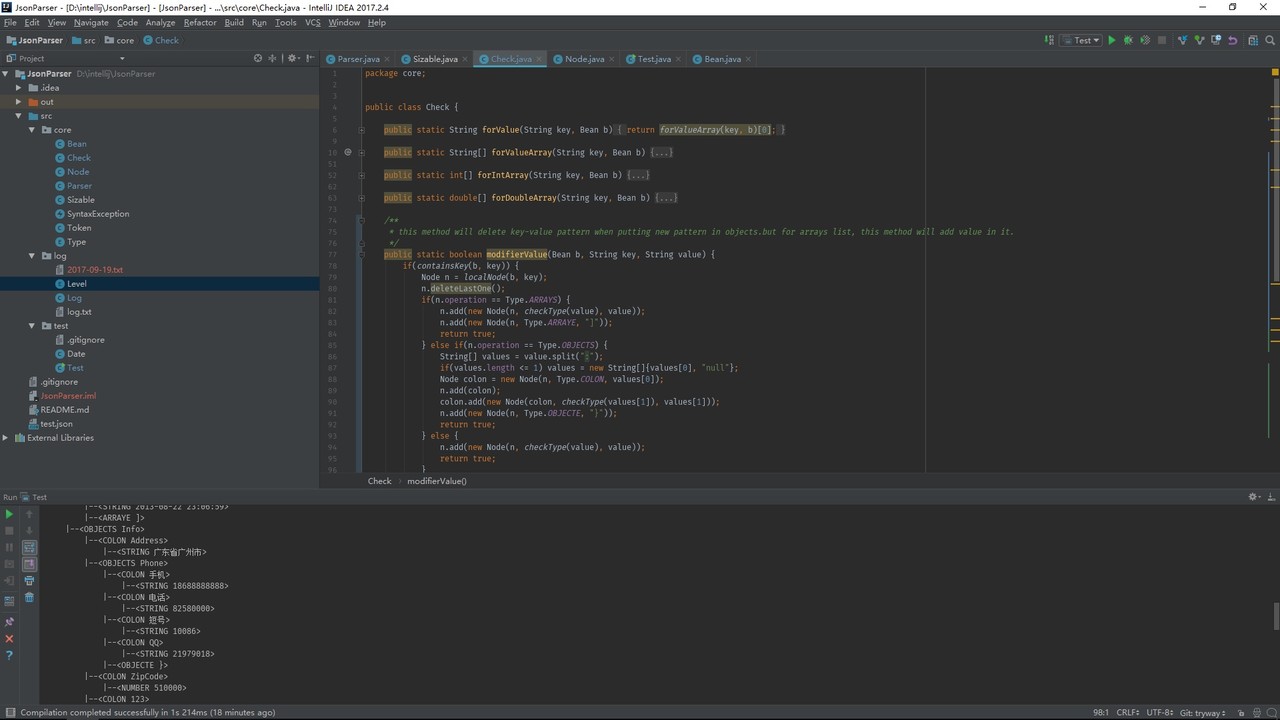Image resolution: width=1280 pixels, height=720 pixels.
Task: Start Debug for the Test configuration
Action: 1128,40
